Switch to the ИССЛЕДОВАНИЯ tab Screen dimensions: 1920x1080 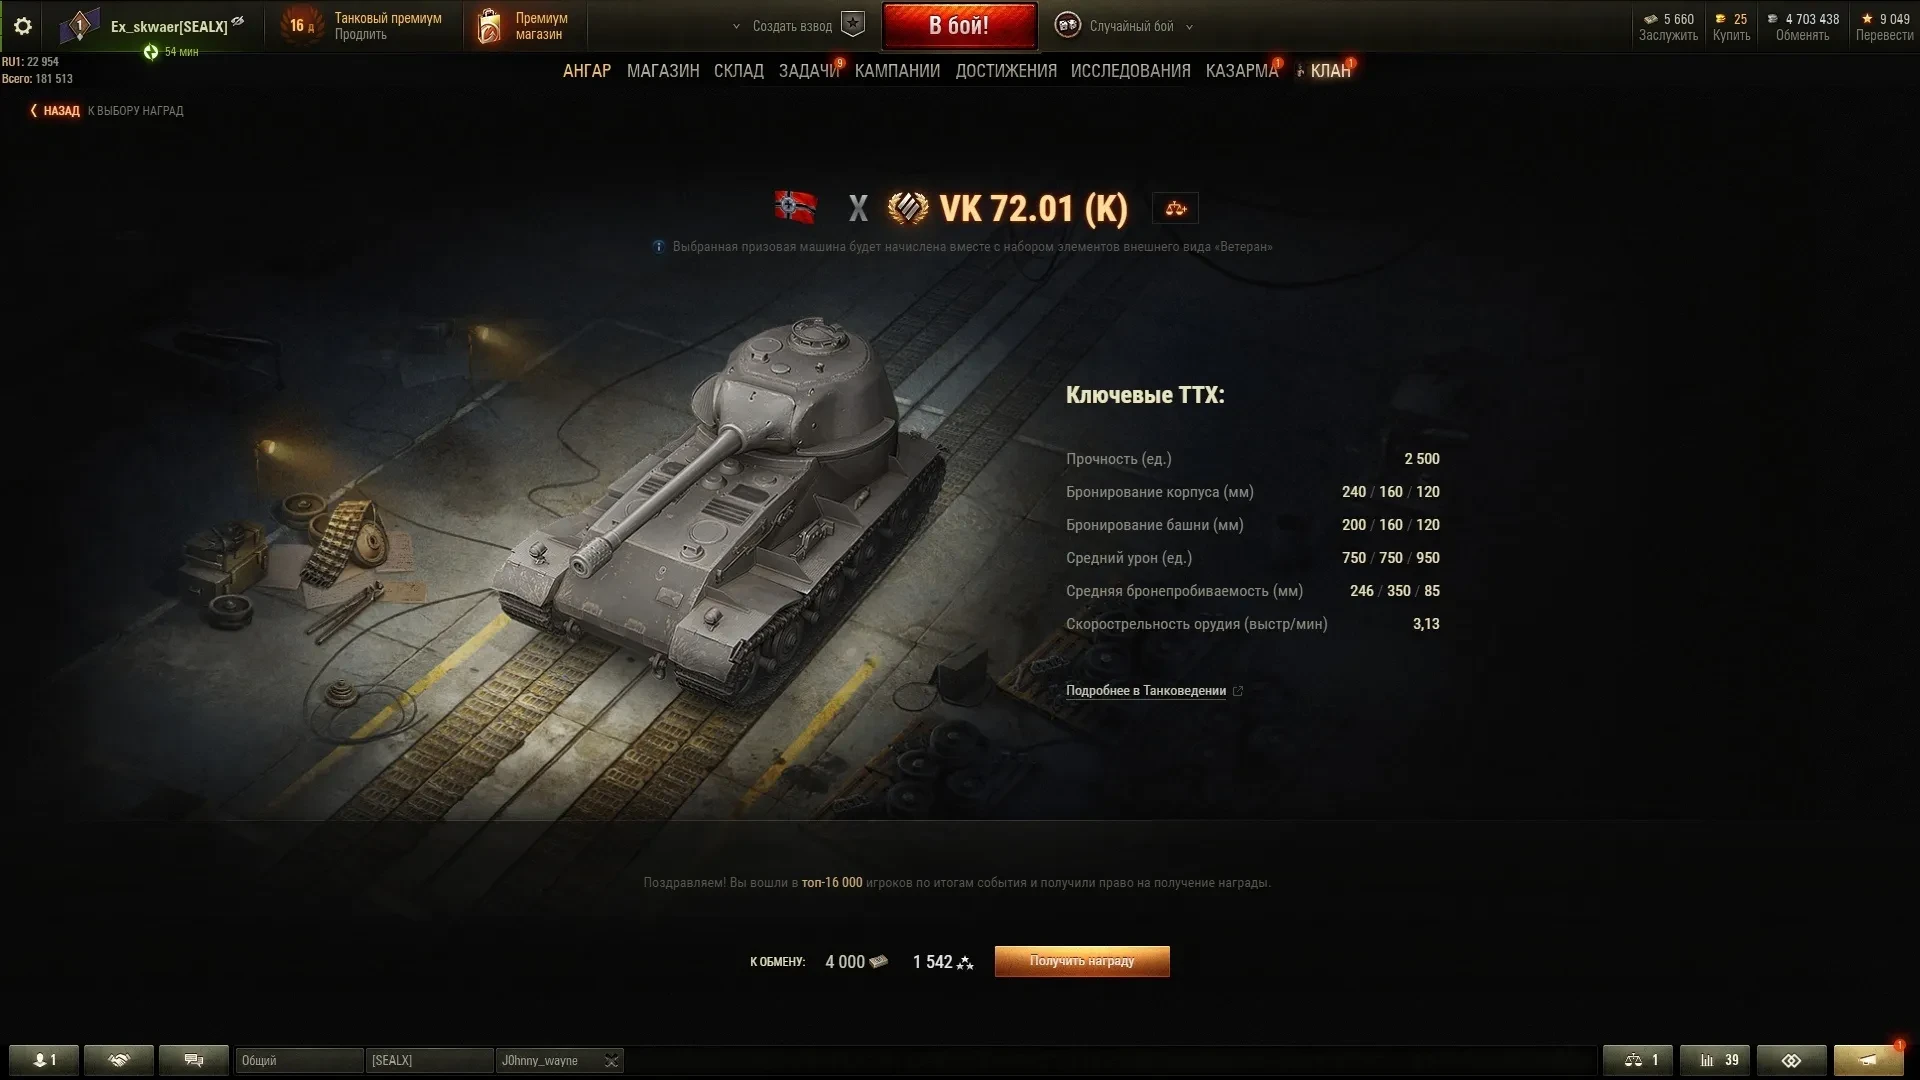point(1130,71)
